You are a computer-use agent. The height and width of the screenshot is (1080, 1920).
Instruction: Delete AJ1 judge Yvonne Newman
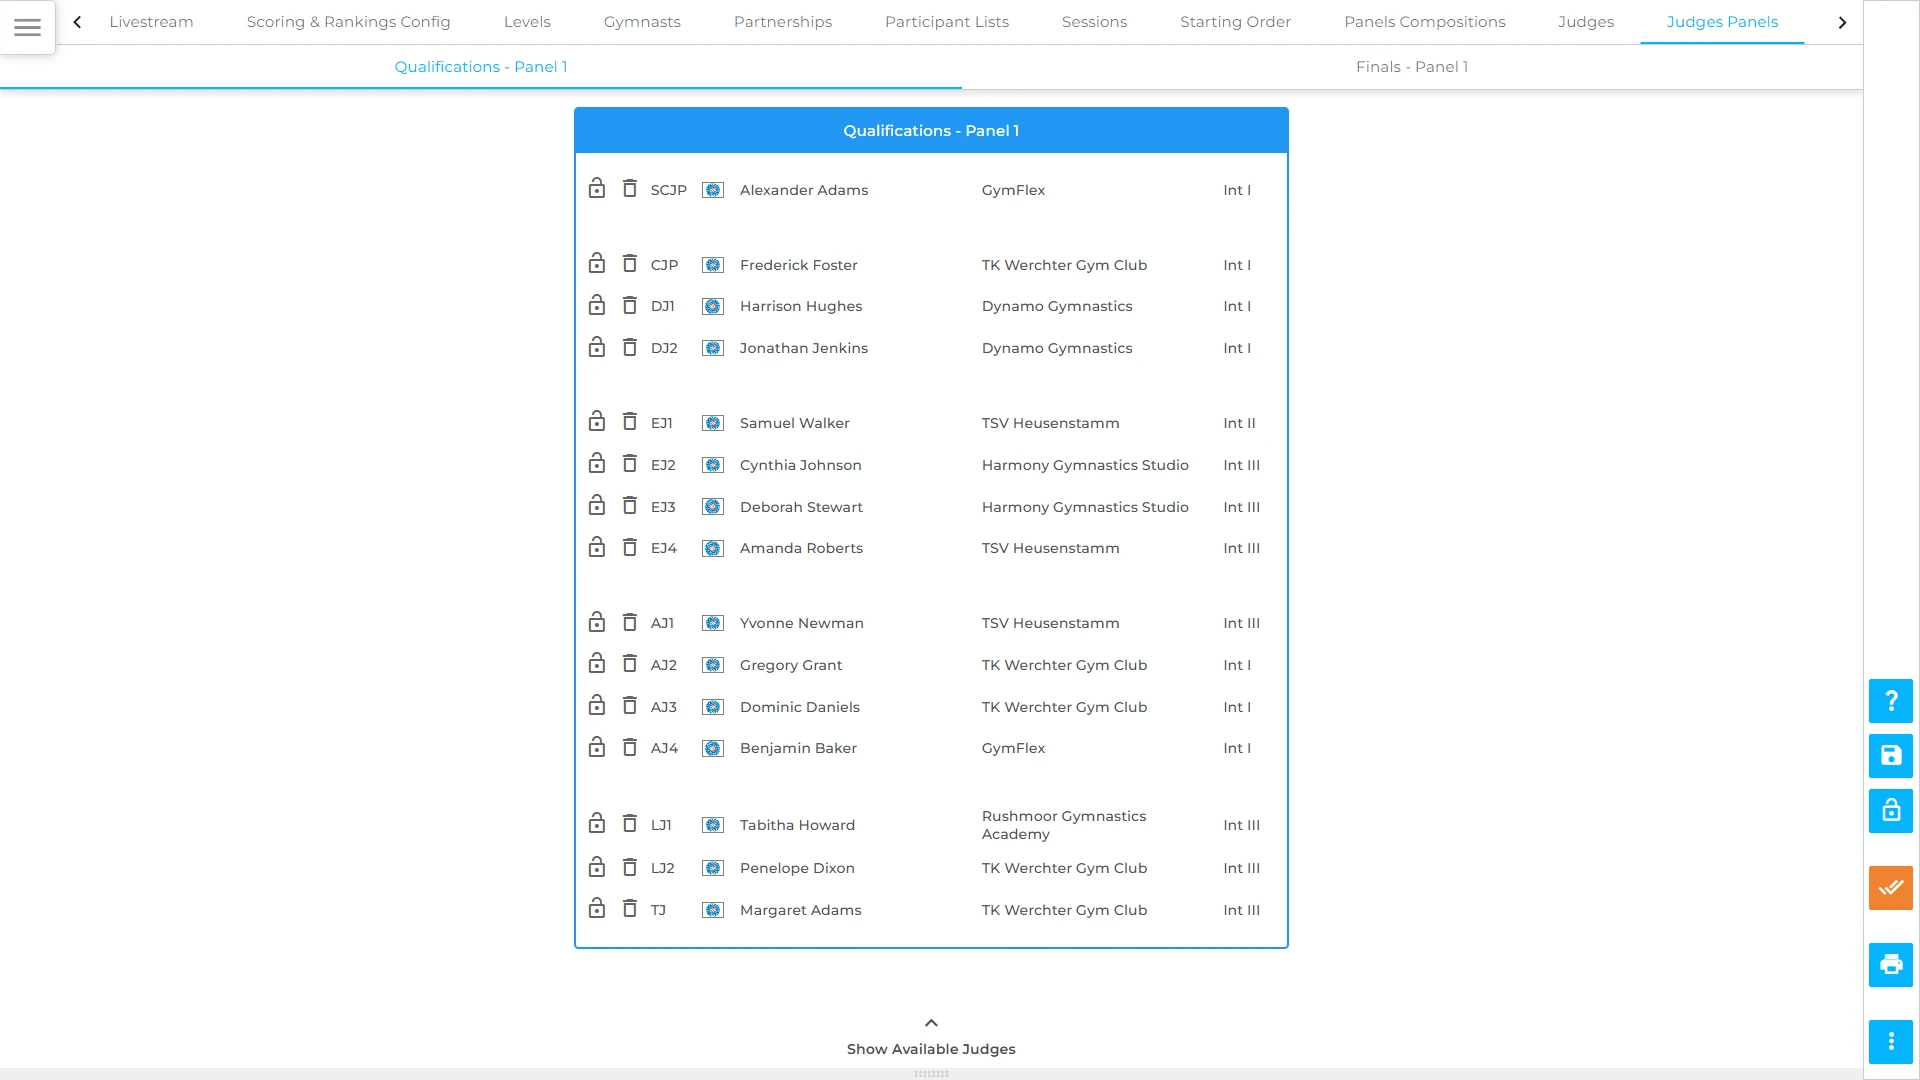coord(630,622)
